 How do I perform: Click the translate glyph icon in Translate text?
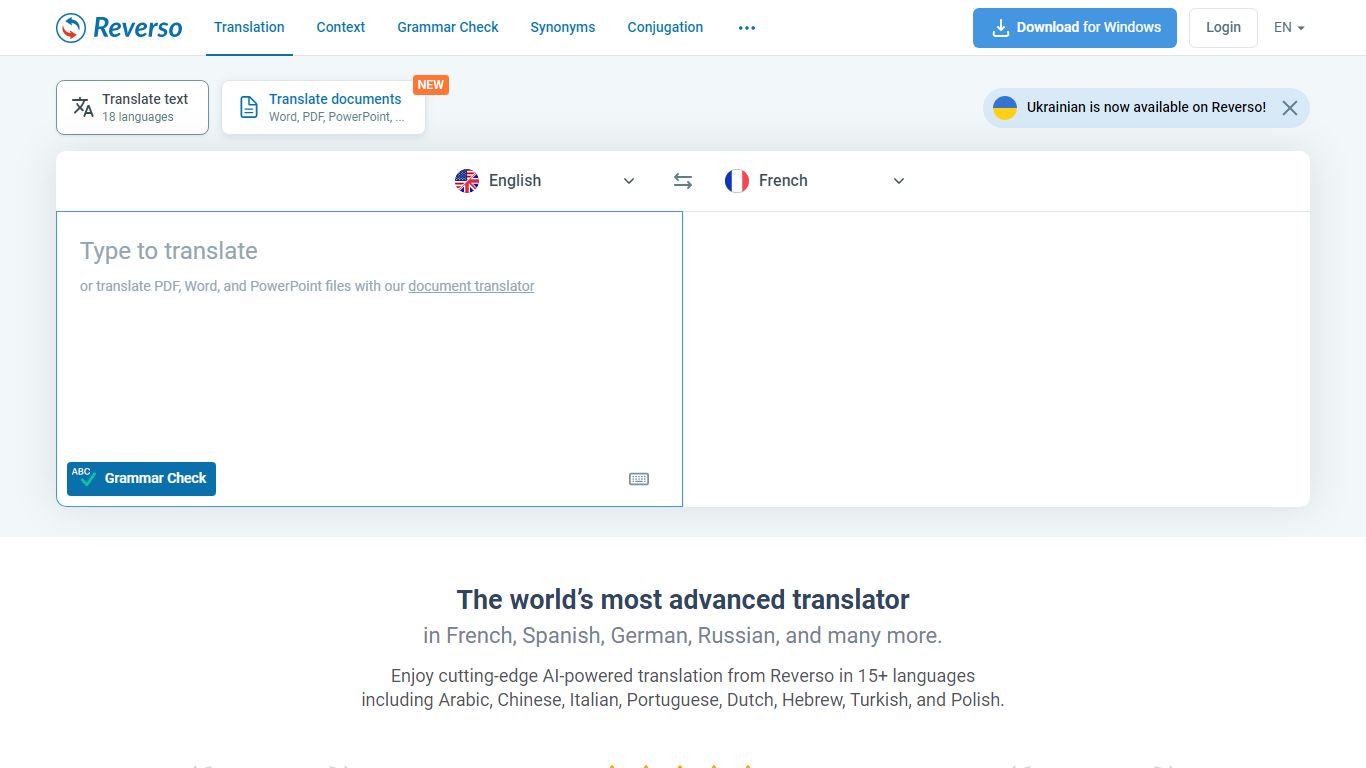click(83, 107)
